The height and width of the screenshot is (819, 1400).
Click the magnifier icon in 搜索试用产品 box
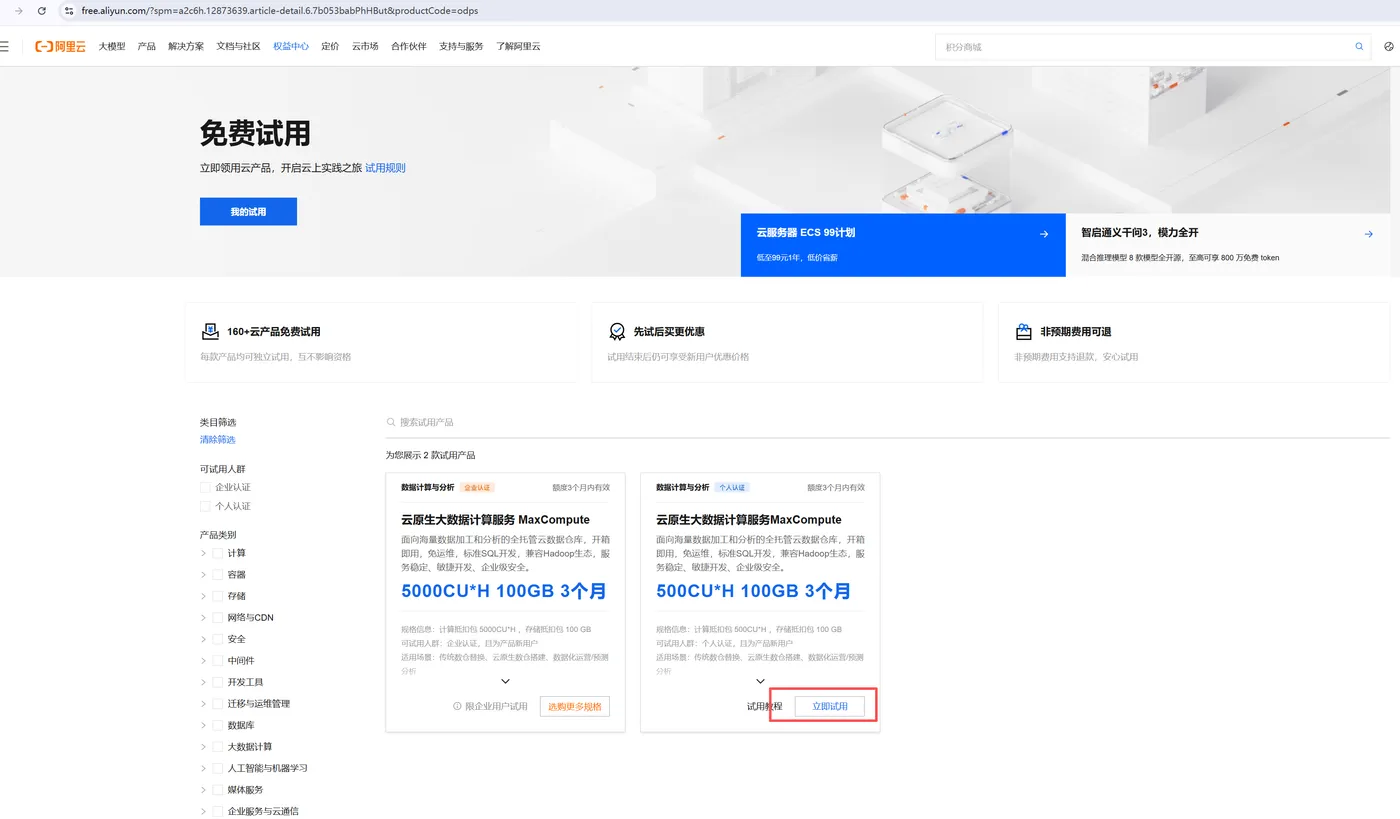click(x=392, y=422)
